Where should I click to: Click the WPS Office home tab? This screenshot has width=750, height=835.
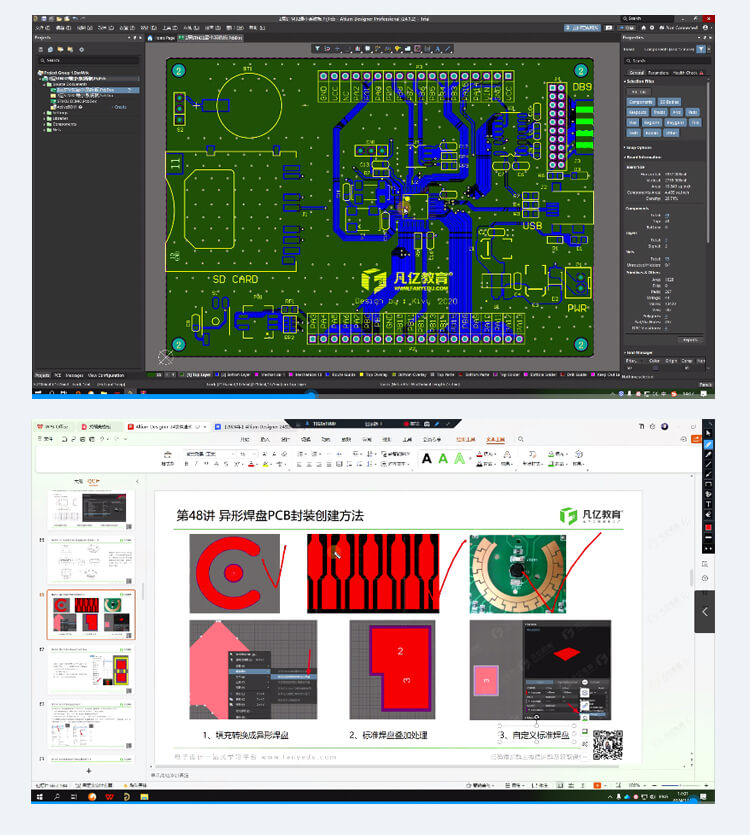53,427
